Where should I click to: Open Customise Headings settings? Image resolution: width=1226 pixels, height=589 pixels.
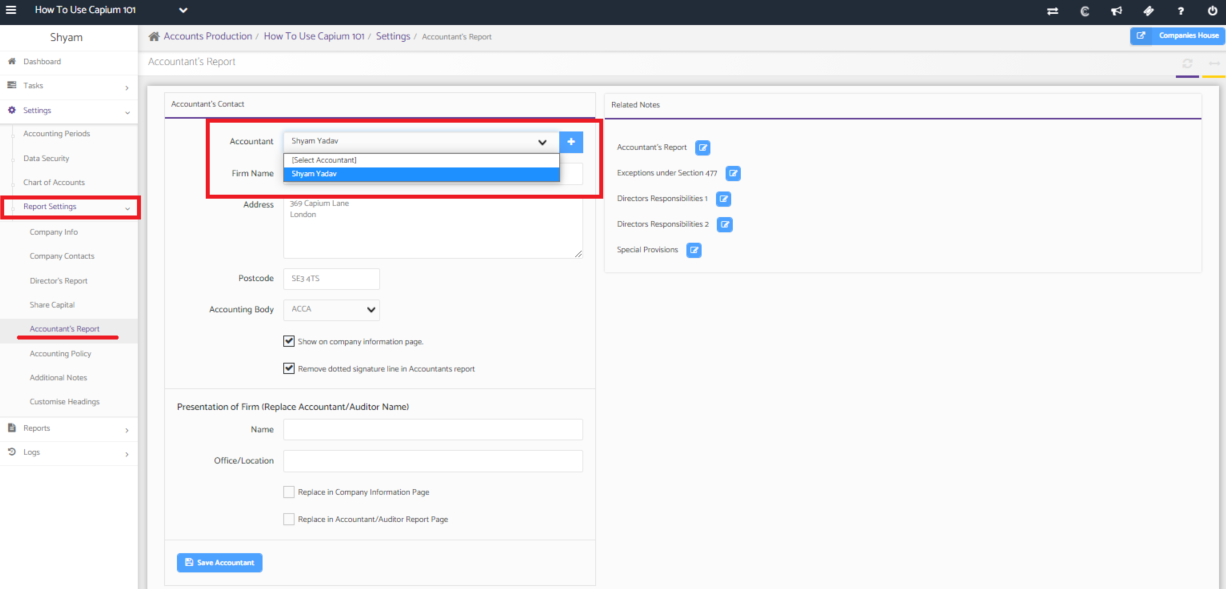coord(64,402)
